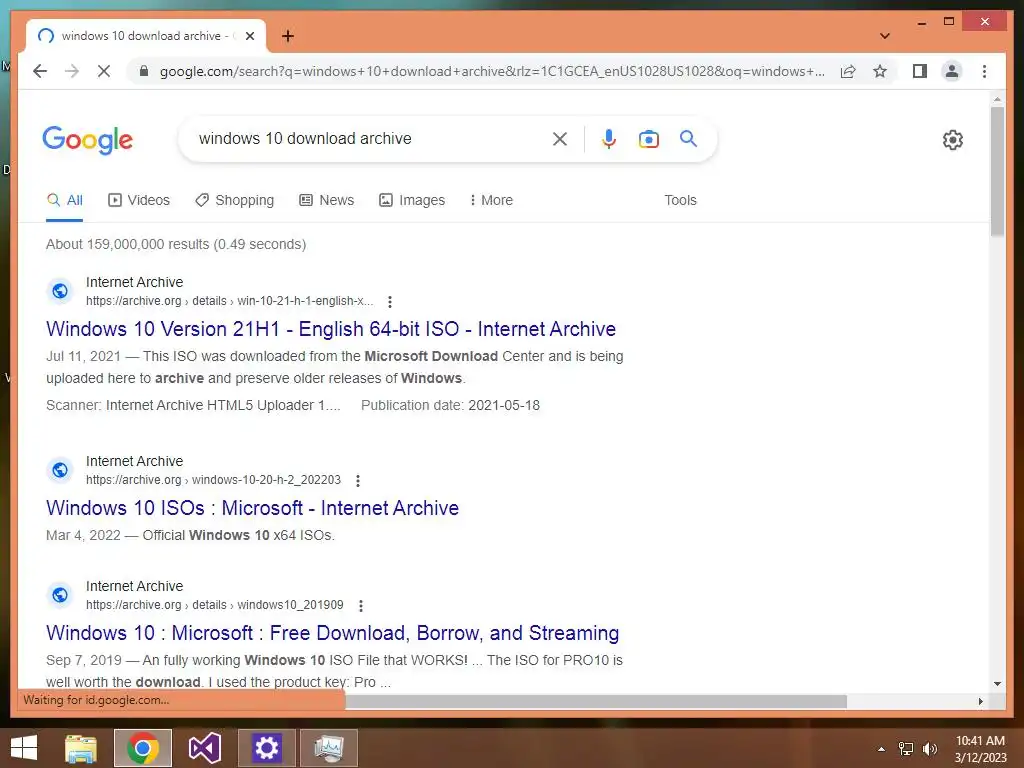
Task: Open the Chrome side panel
Action: click(920, 71)
